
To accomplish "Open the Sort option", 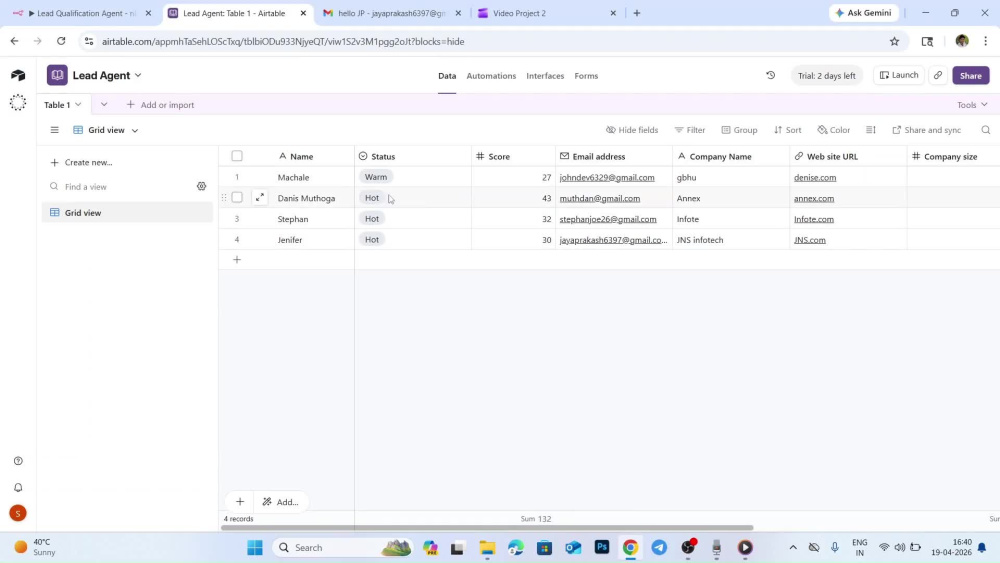I will pos(787,130).
